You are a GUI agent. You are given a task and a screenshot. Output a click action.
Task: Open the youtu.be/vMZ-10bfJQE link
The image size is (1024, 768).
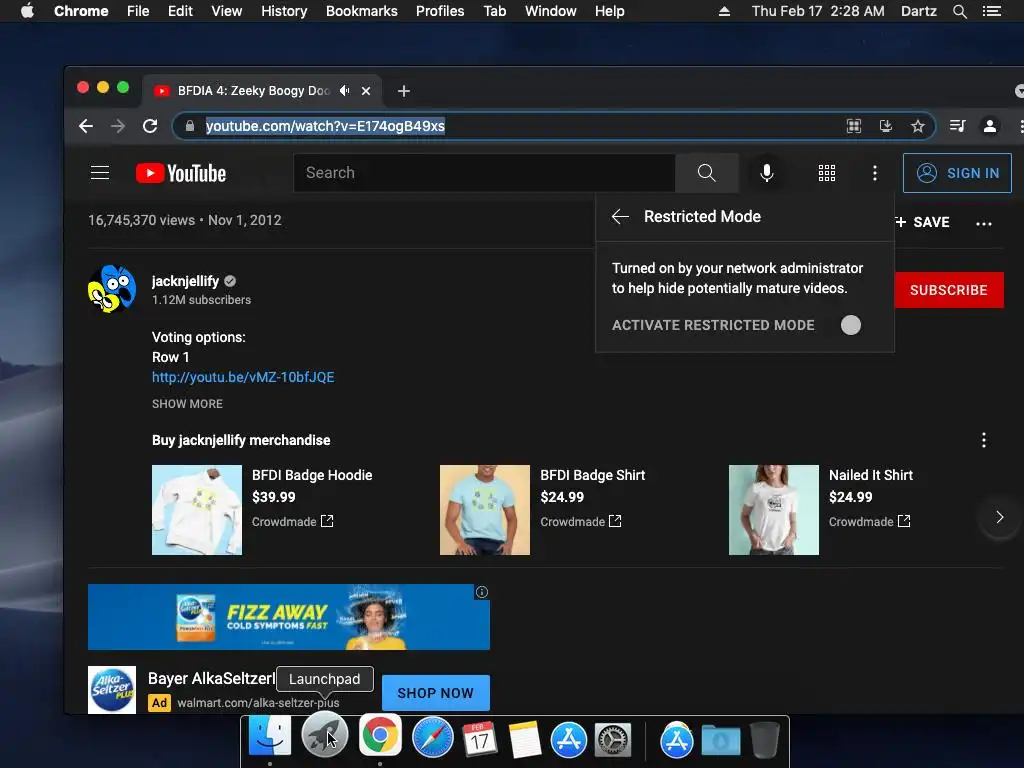pos(243,377)
